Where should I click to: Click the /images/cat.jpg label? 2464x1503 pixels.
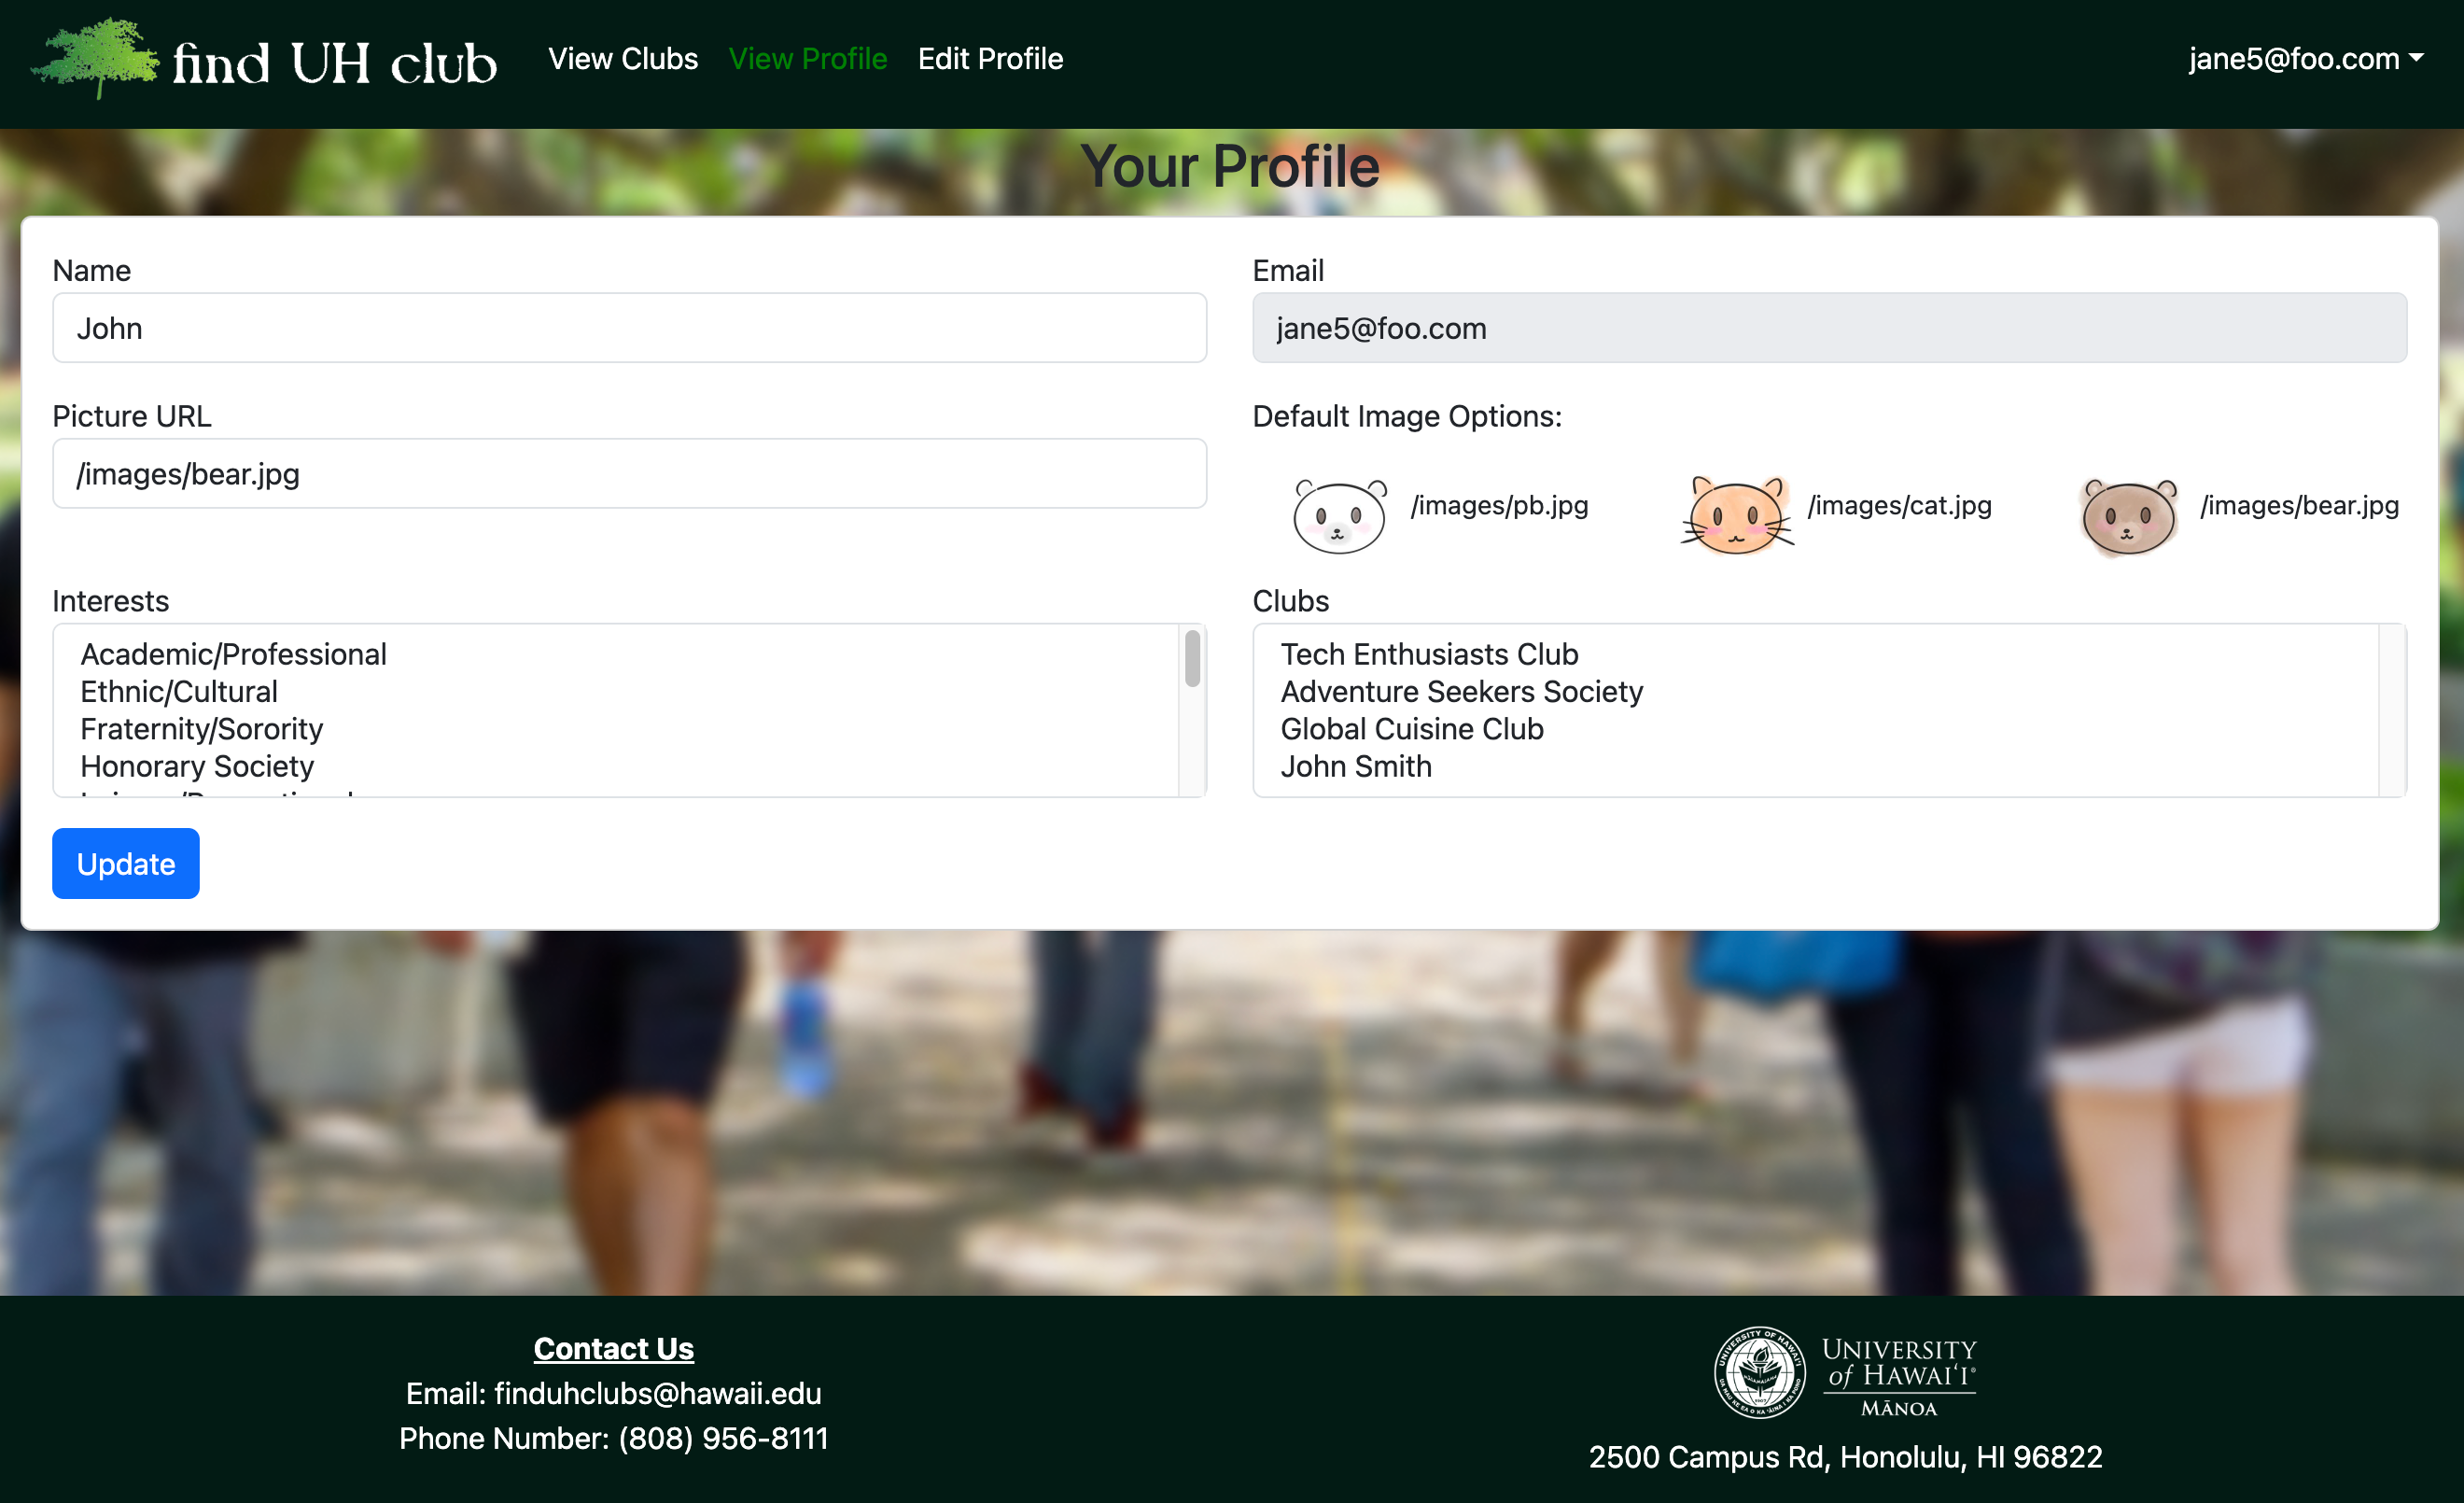(1899, 505)
